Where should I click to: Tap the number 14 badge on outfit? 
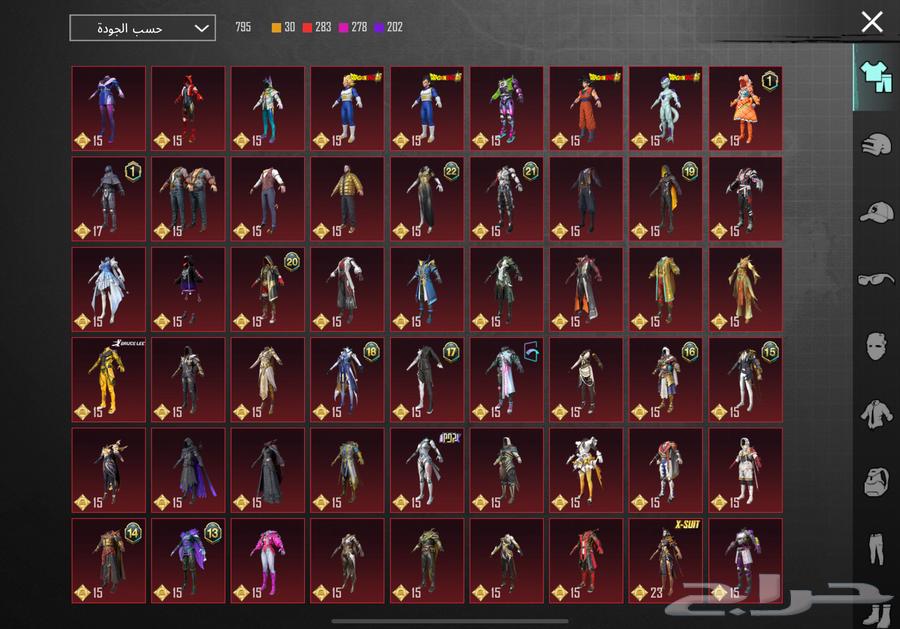133,533
